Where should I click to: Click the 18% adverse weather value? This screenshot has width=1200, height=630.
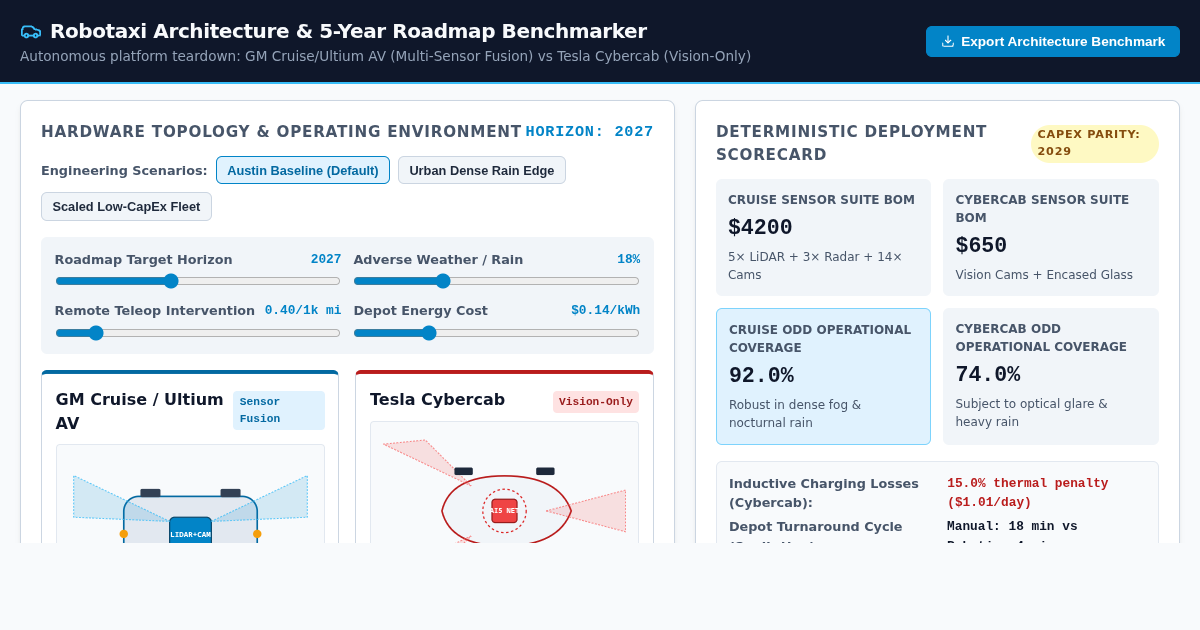(628, 260)
